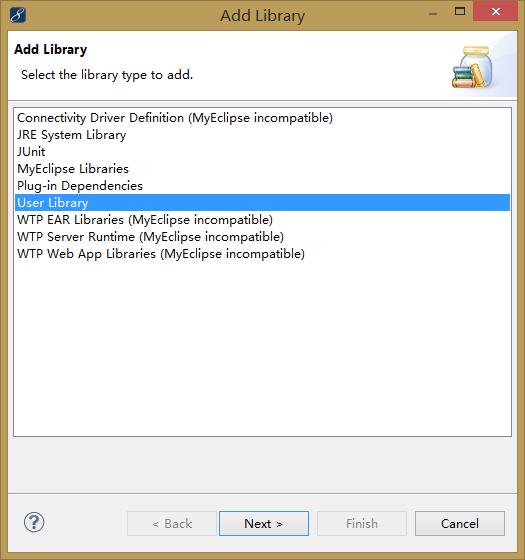Click the Cancel button
The height and width of the screenshot is (560, 525).
point(460,524)
